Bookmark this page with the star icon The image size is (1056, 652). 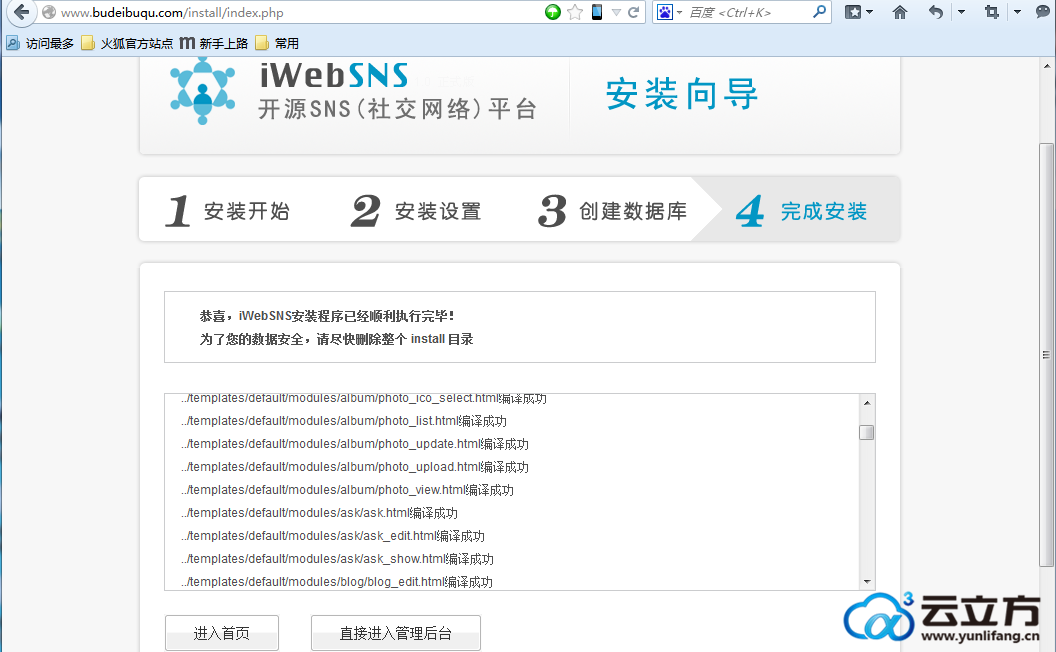point(574,12)
